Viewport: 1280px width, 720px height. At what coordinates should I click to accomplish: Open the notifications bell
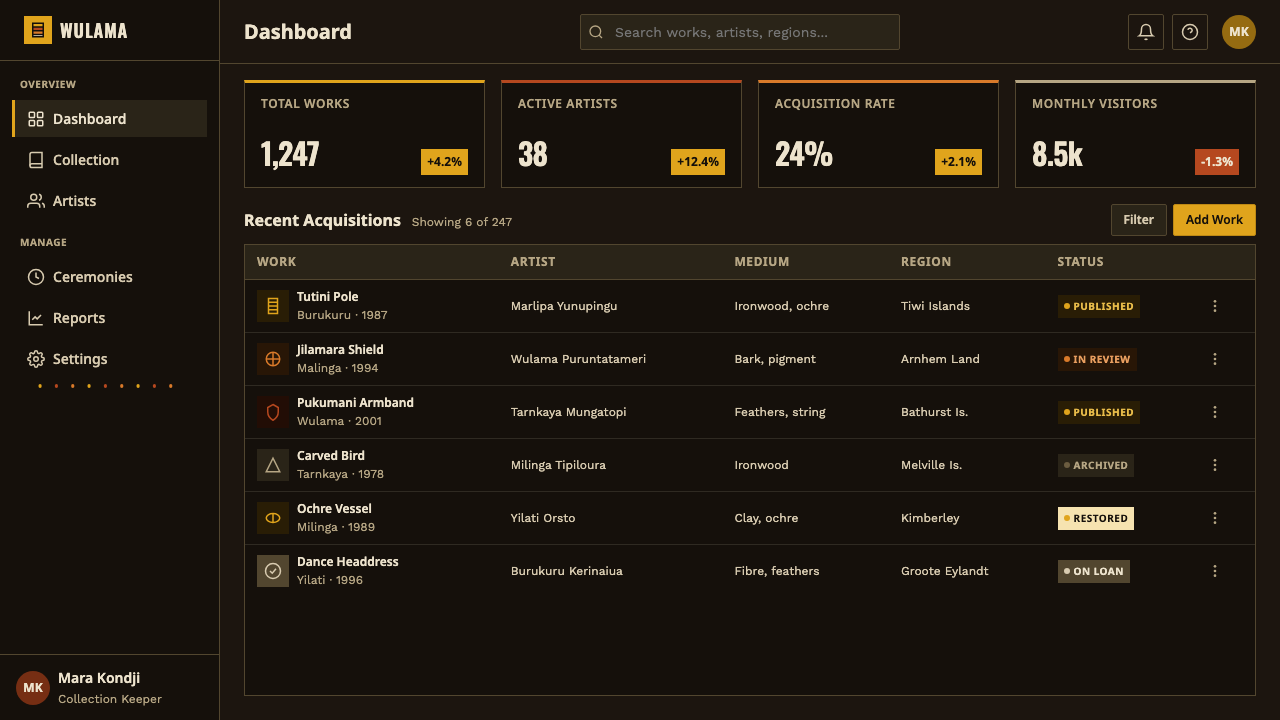coord(1146,32)
